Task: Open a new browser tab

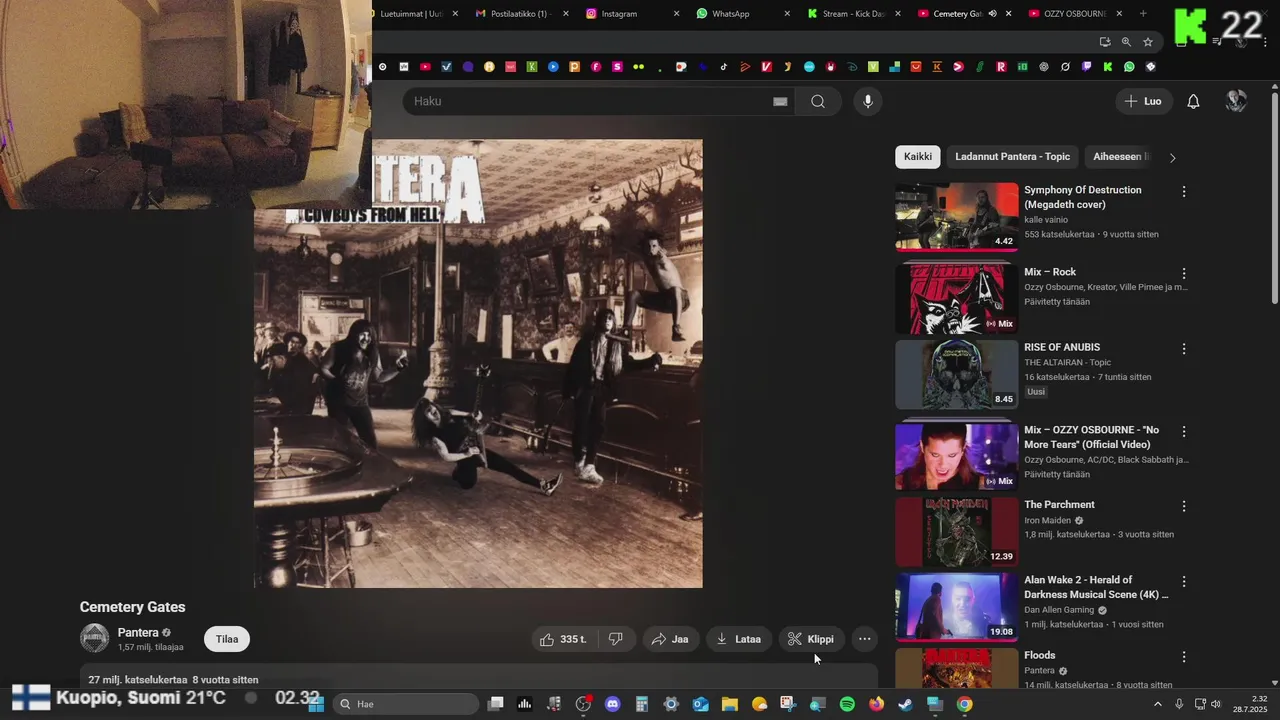Action: pos(1143,14)
